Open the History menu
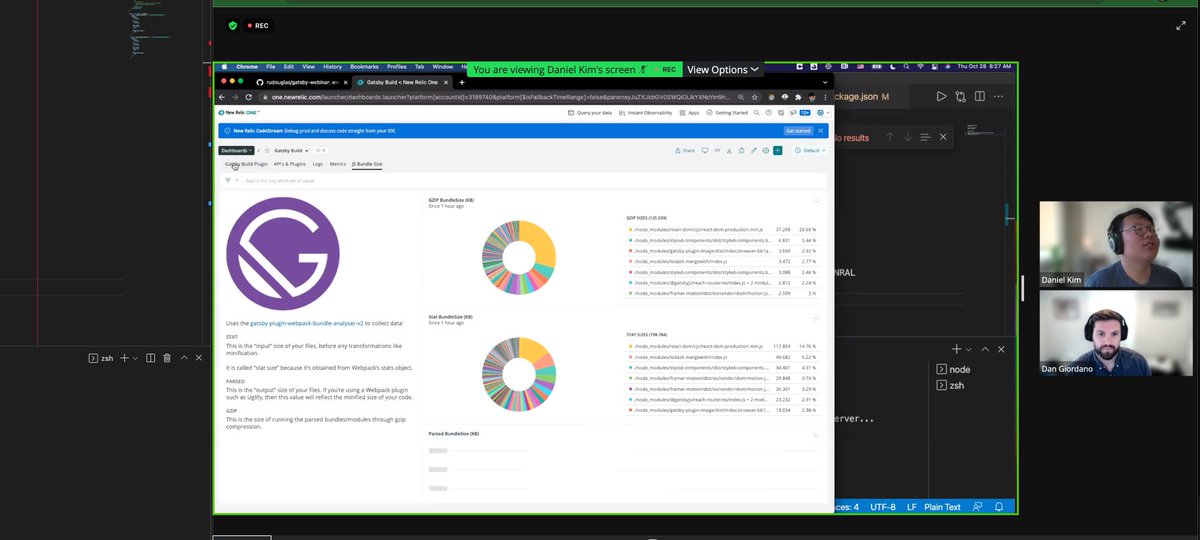 pyautogui.click(x=332, y=66)
